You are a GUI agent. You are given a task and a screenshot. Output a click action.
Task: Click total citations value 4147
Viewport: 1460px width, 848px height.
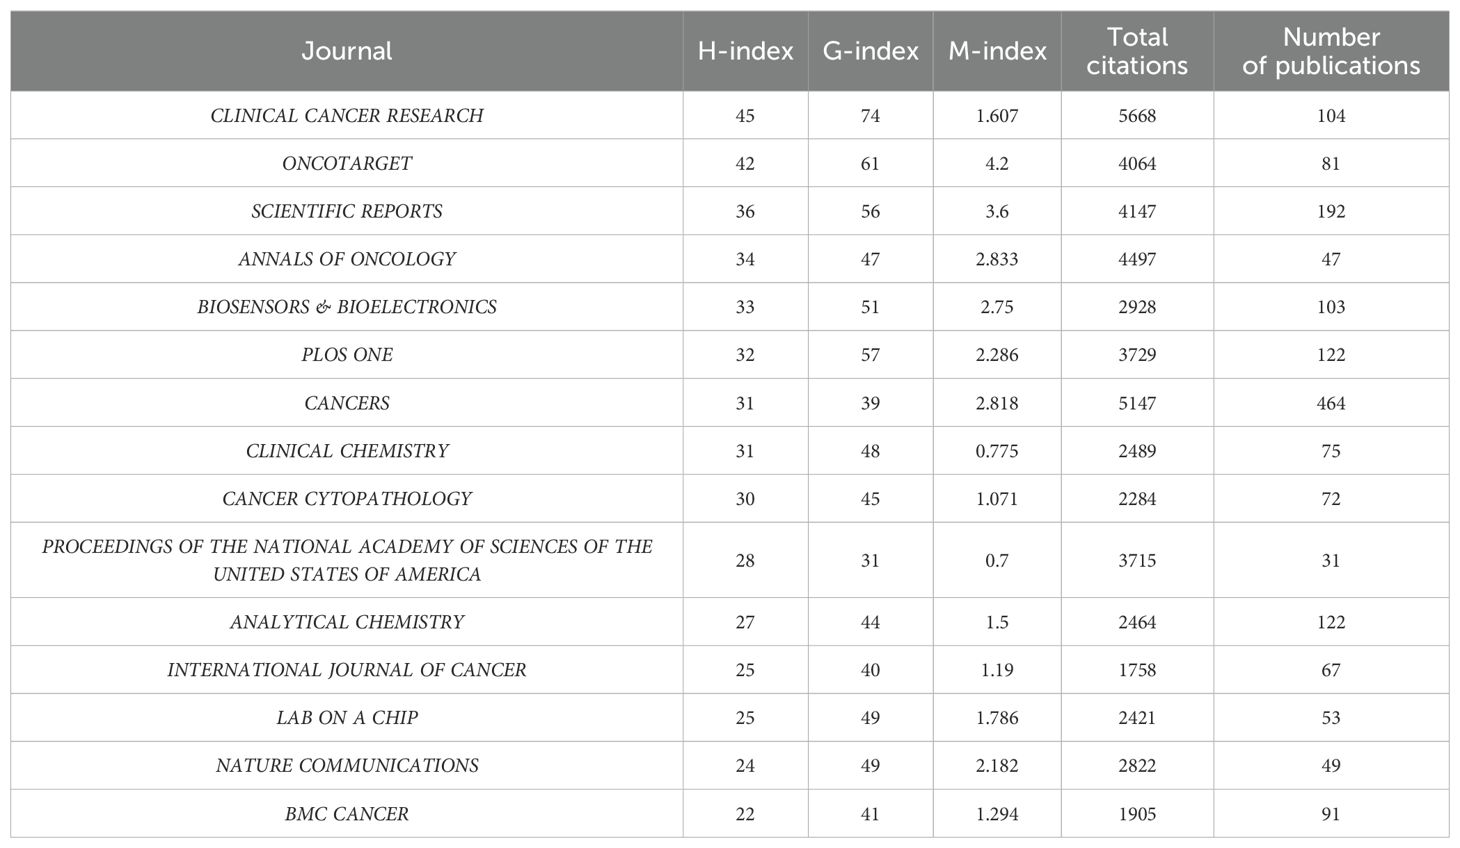(1137, 212)
